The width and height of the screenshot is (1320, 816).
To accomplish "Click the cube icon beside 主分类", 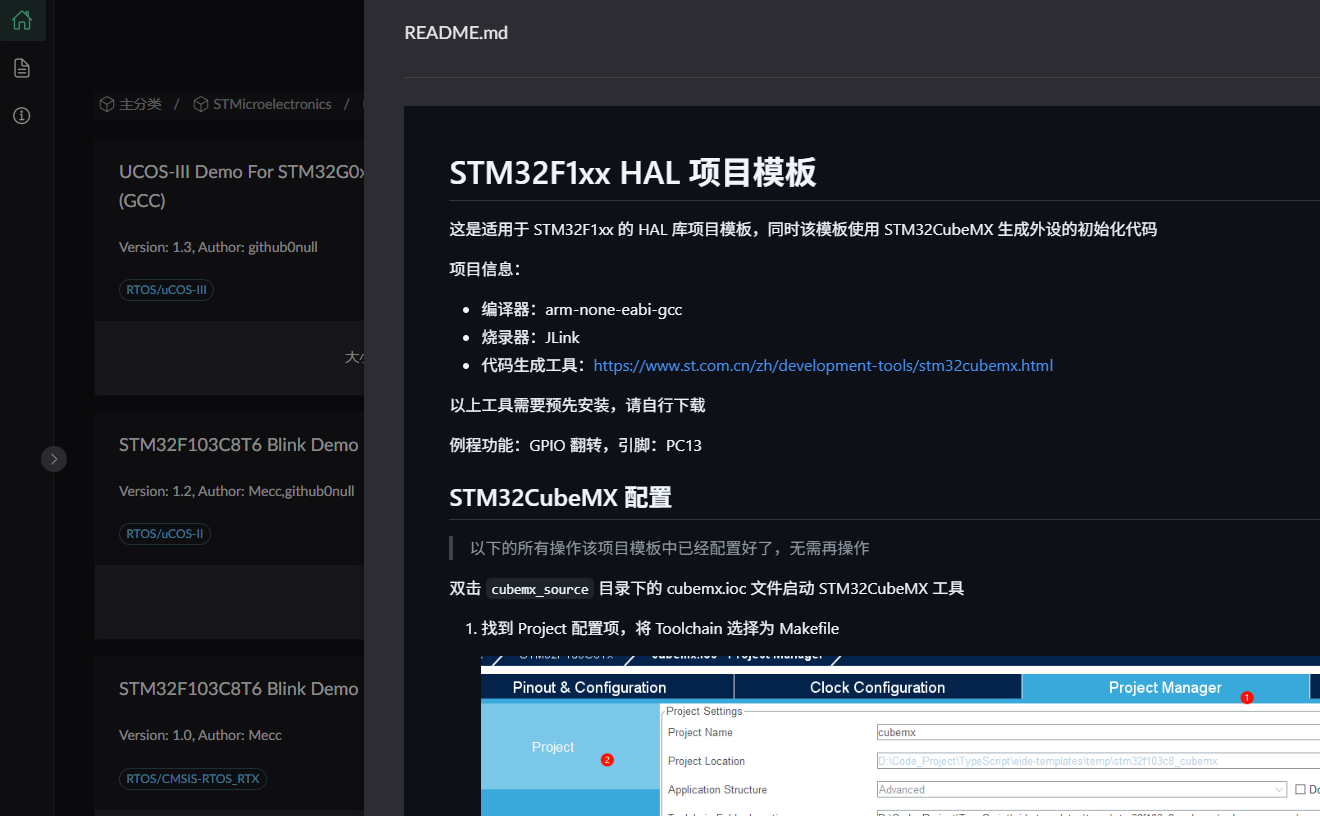I will tap(106, 104).
